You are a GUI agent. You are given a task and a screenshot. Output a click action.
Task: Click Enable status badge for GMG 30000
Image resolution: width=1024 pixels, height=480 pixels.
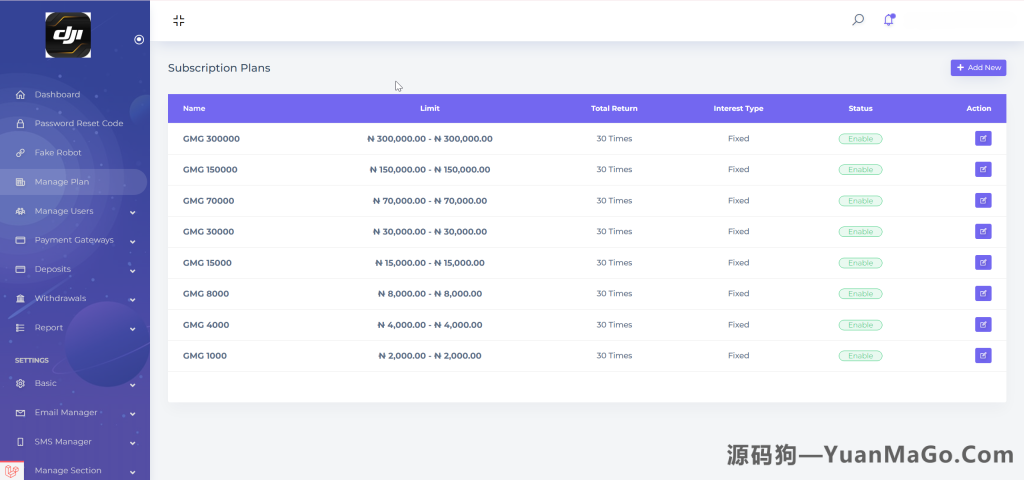click(860, 232)
